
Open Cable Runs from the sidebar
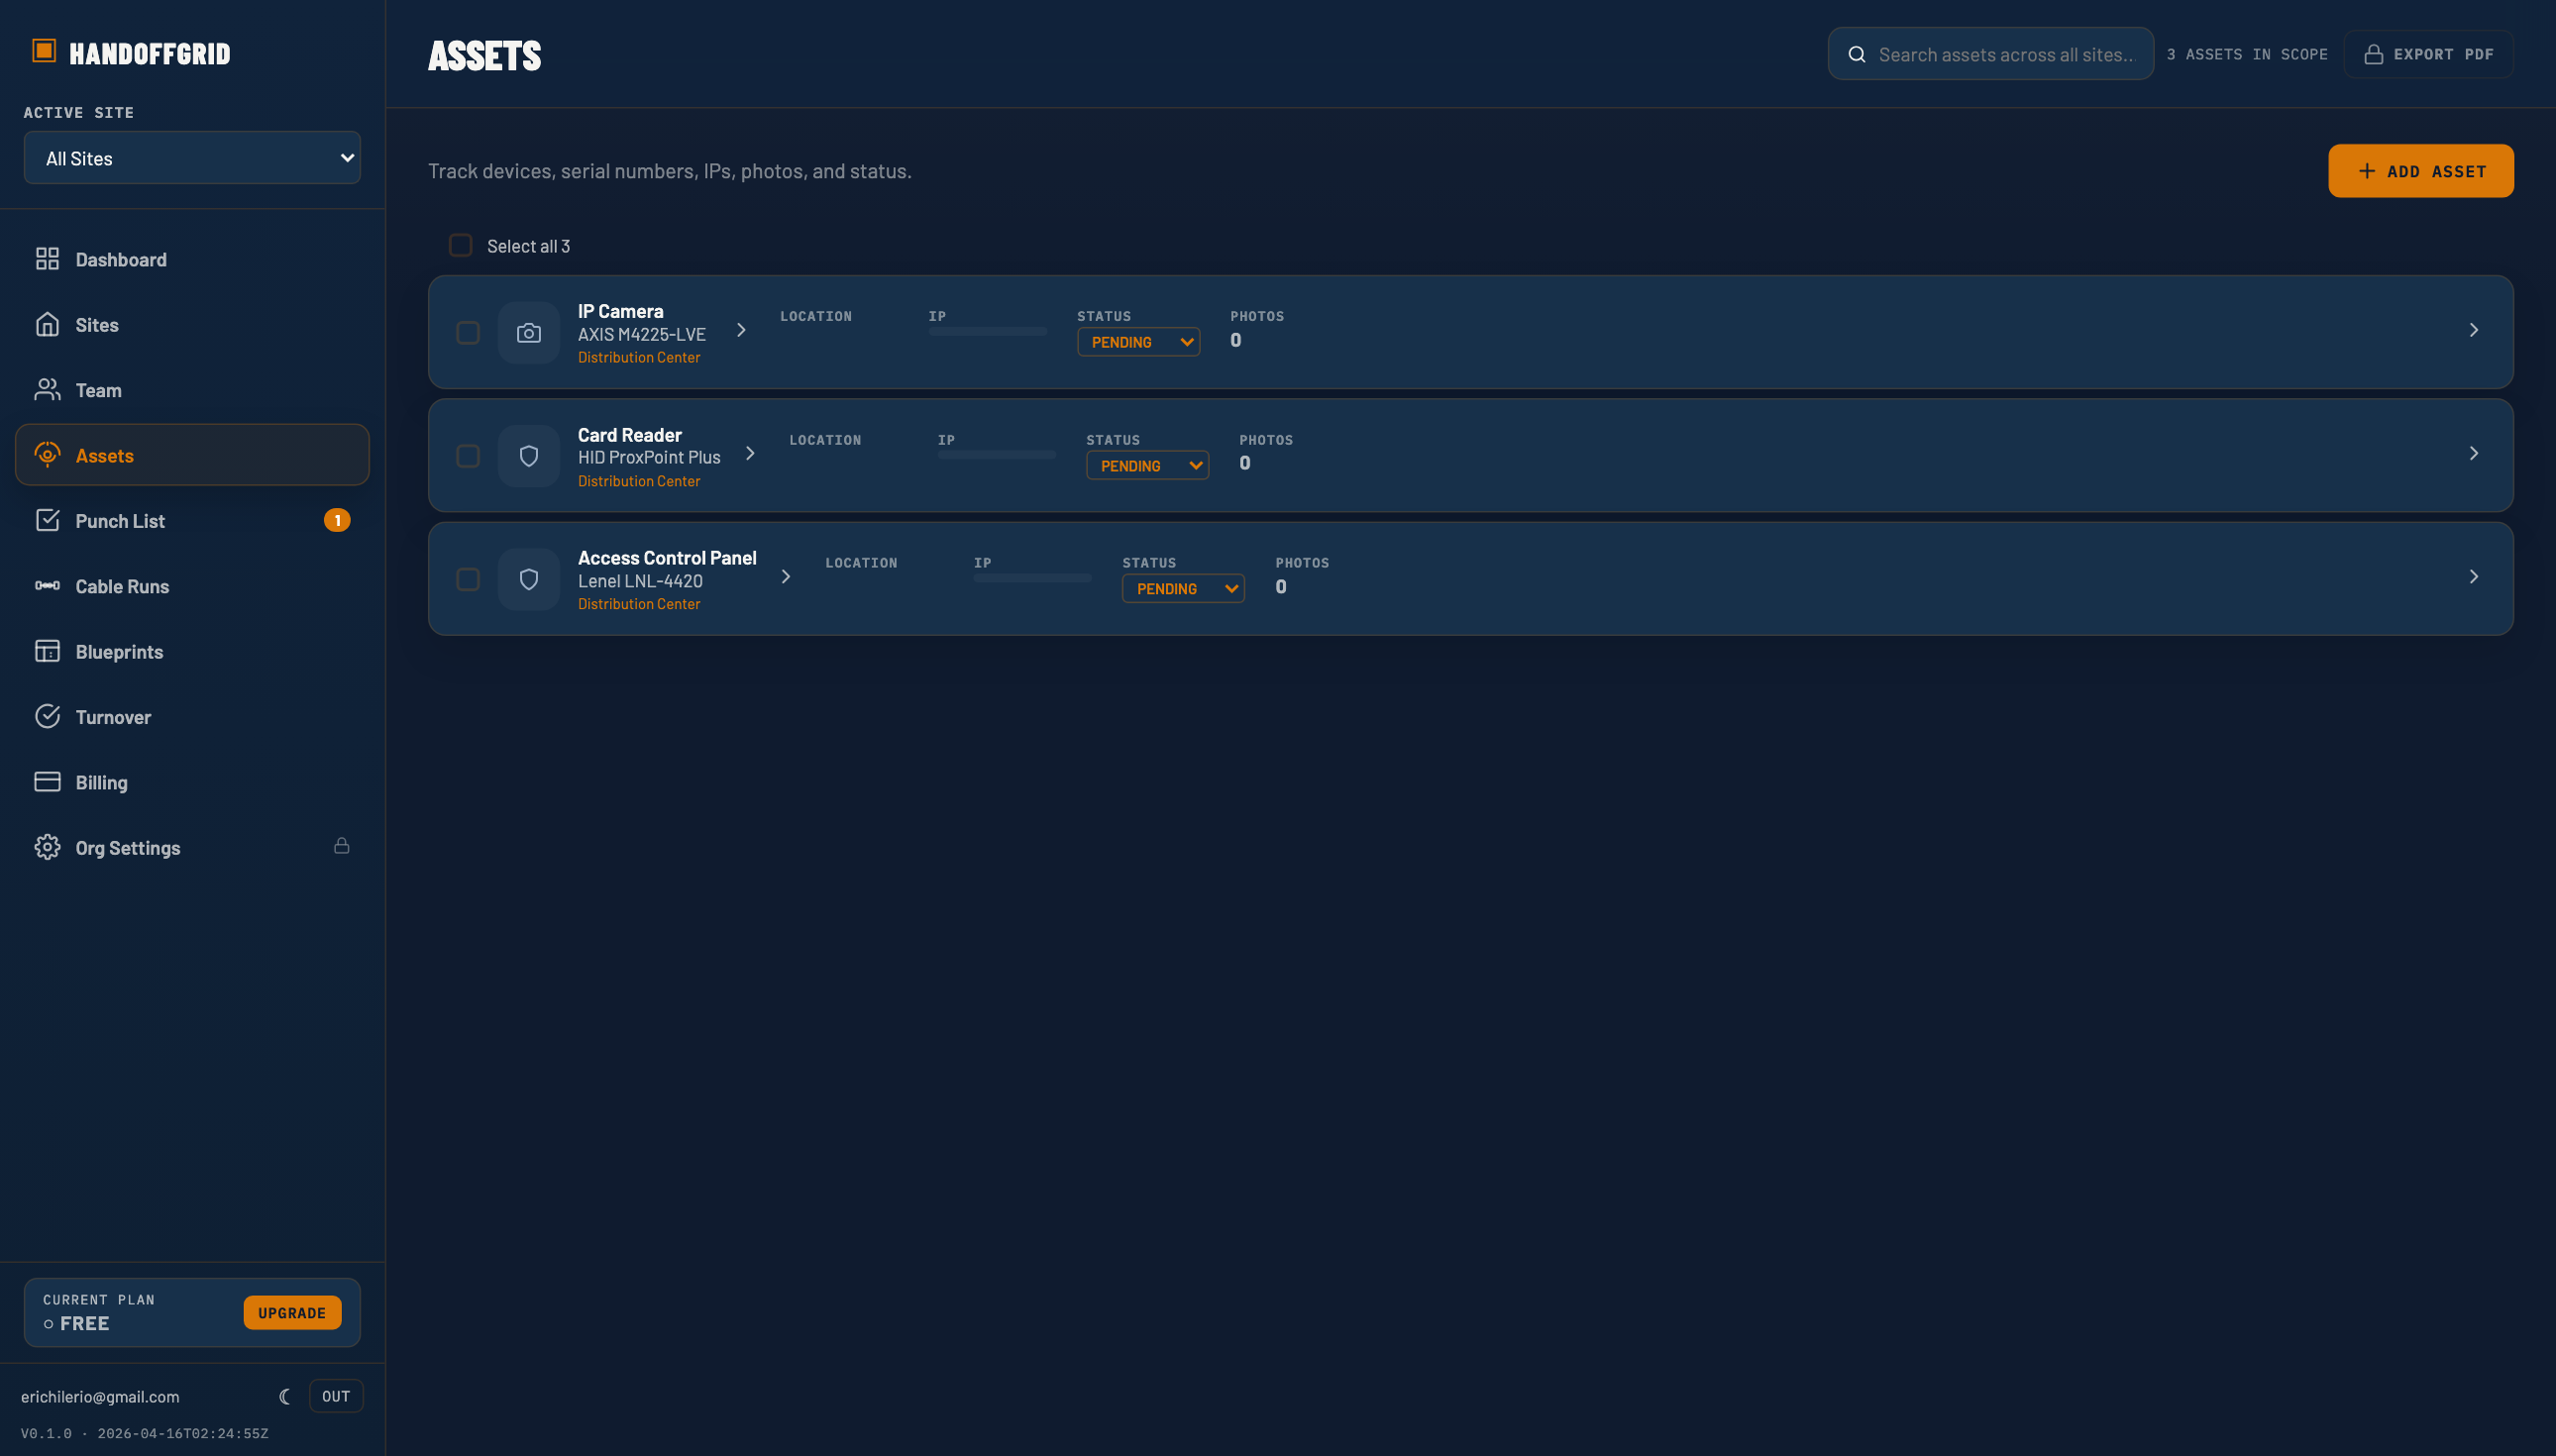(x=121, y=586)
